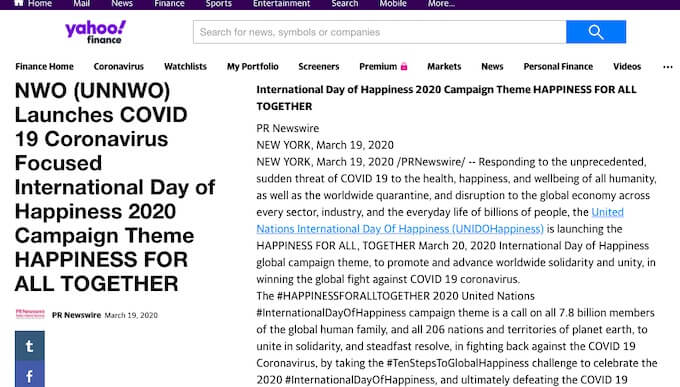The image size is (680, 387).
Task: Click the Yahoo Finance logo
Action: [95, 32]
